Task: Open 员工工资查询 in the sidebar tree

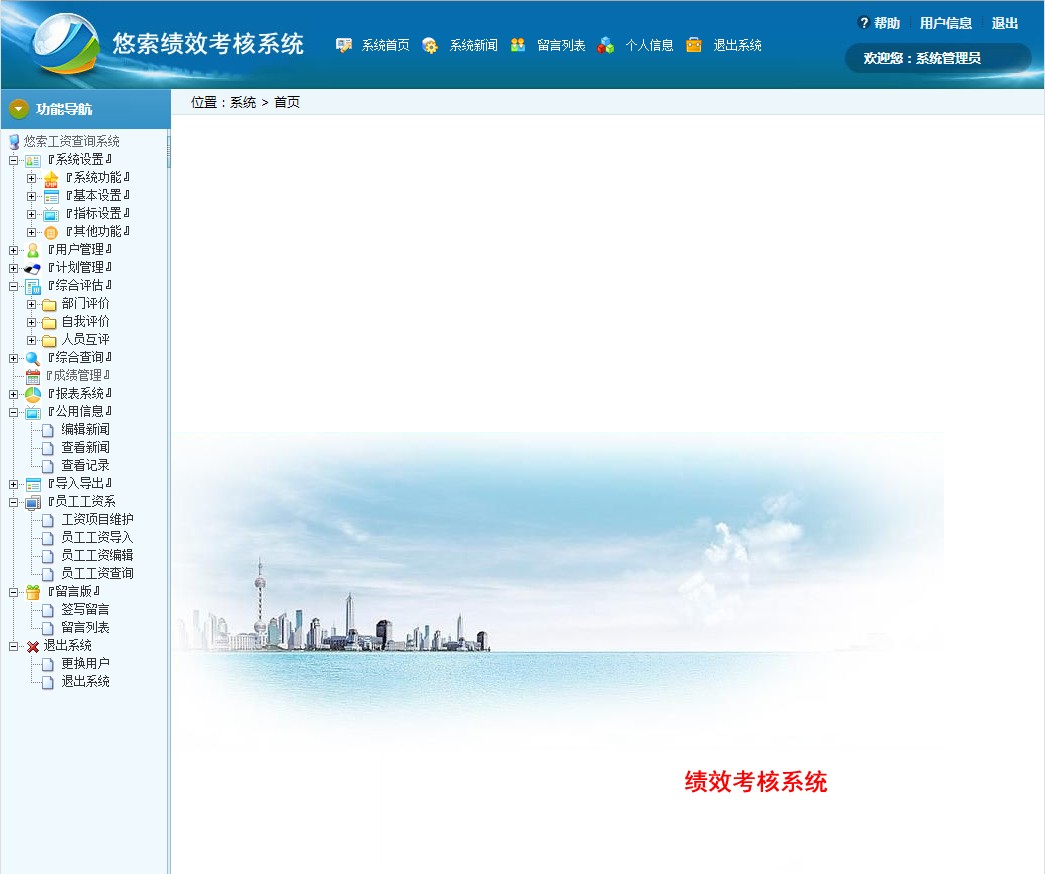Action: pos(97,573)
